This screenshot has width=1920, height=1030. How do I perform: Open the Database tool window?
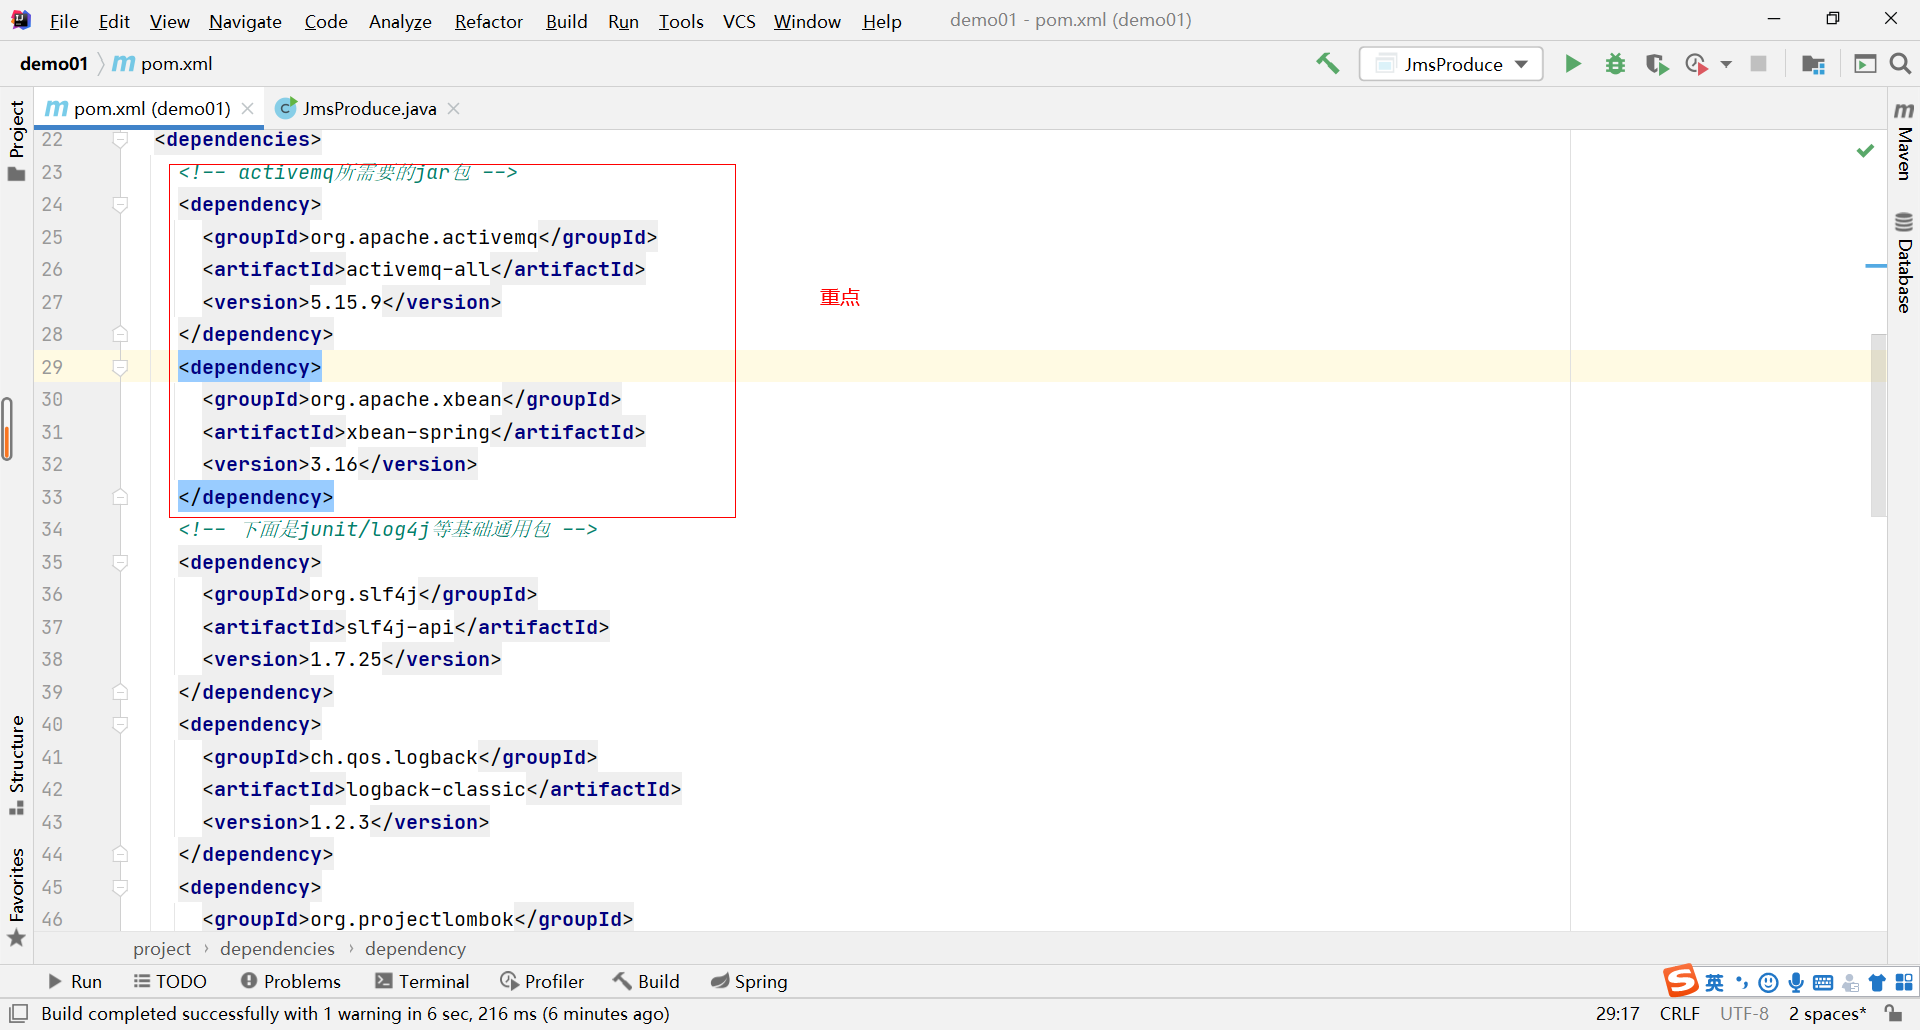1904,262
